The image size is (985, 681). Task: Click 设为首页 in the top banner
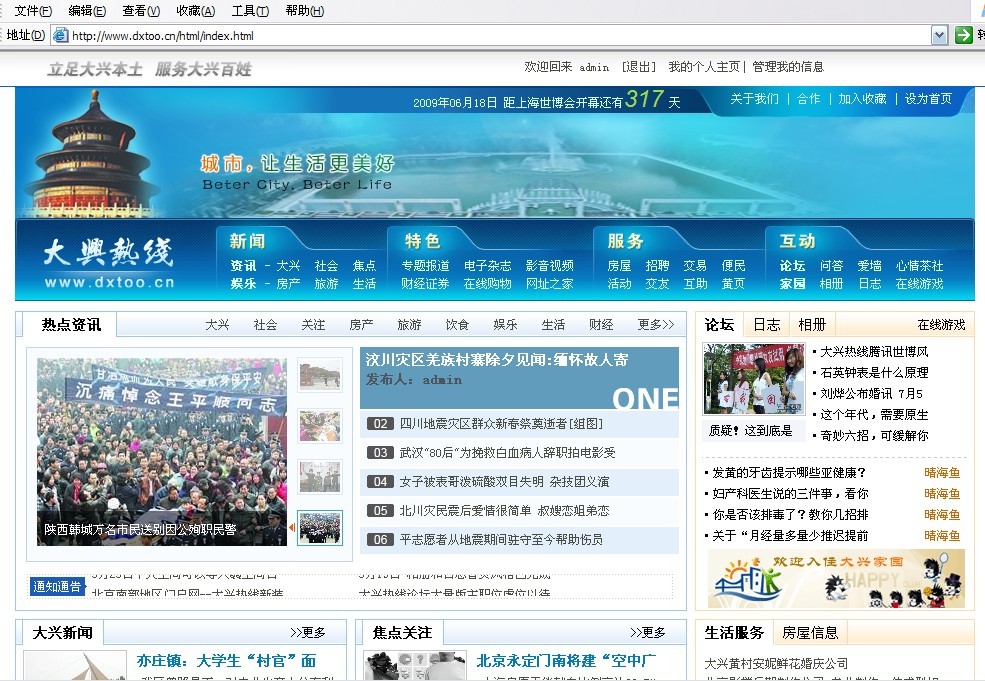(x=928, y=99)
